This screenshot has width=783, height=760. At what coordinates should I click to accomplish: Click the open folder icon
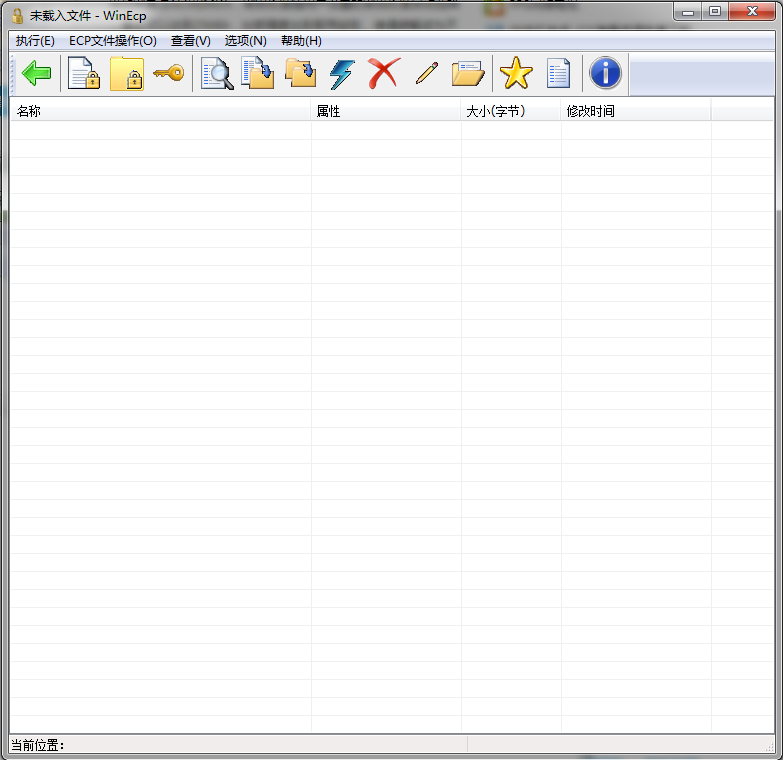click(467, 74)
